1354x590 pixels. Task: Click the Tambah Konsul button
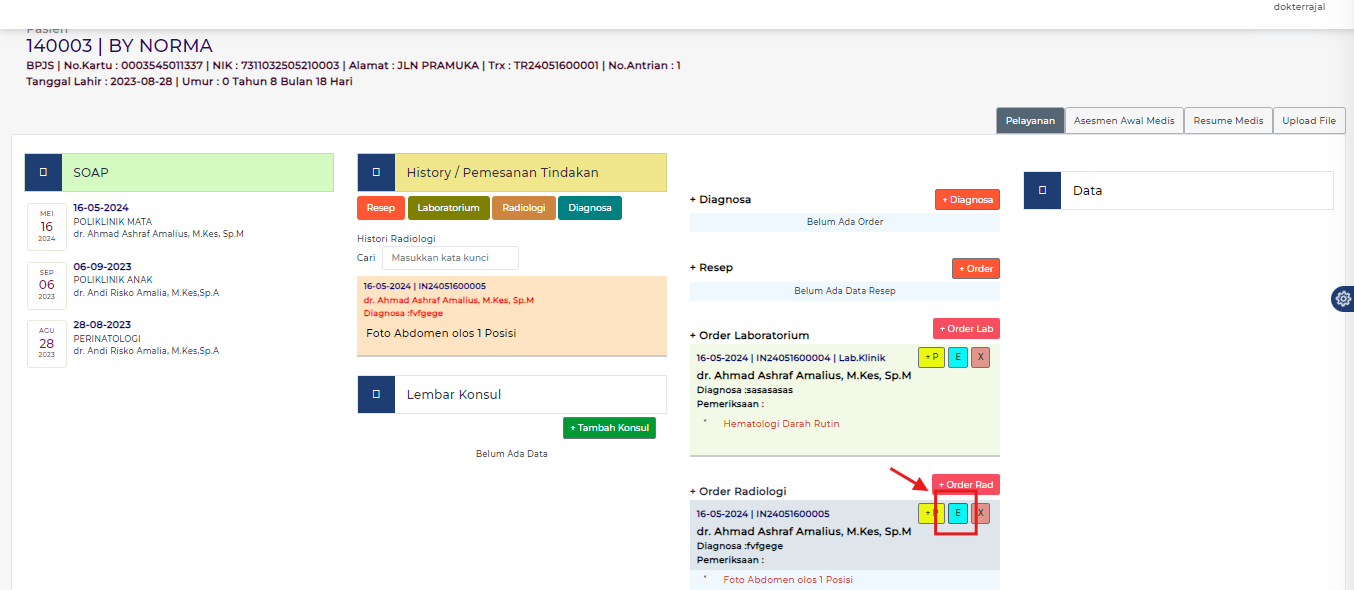(609, 427)
